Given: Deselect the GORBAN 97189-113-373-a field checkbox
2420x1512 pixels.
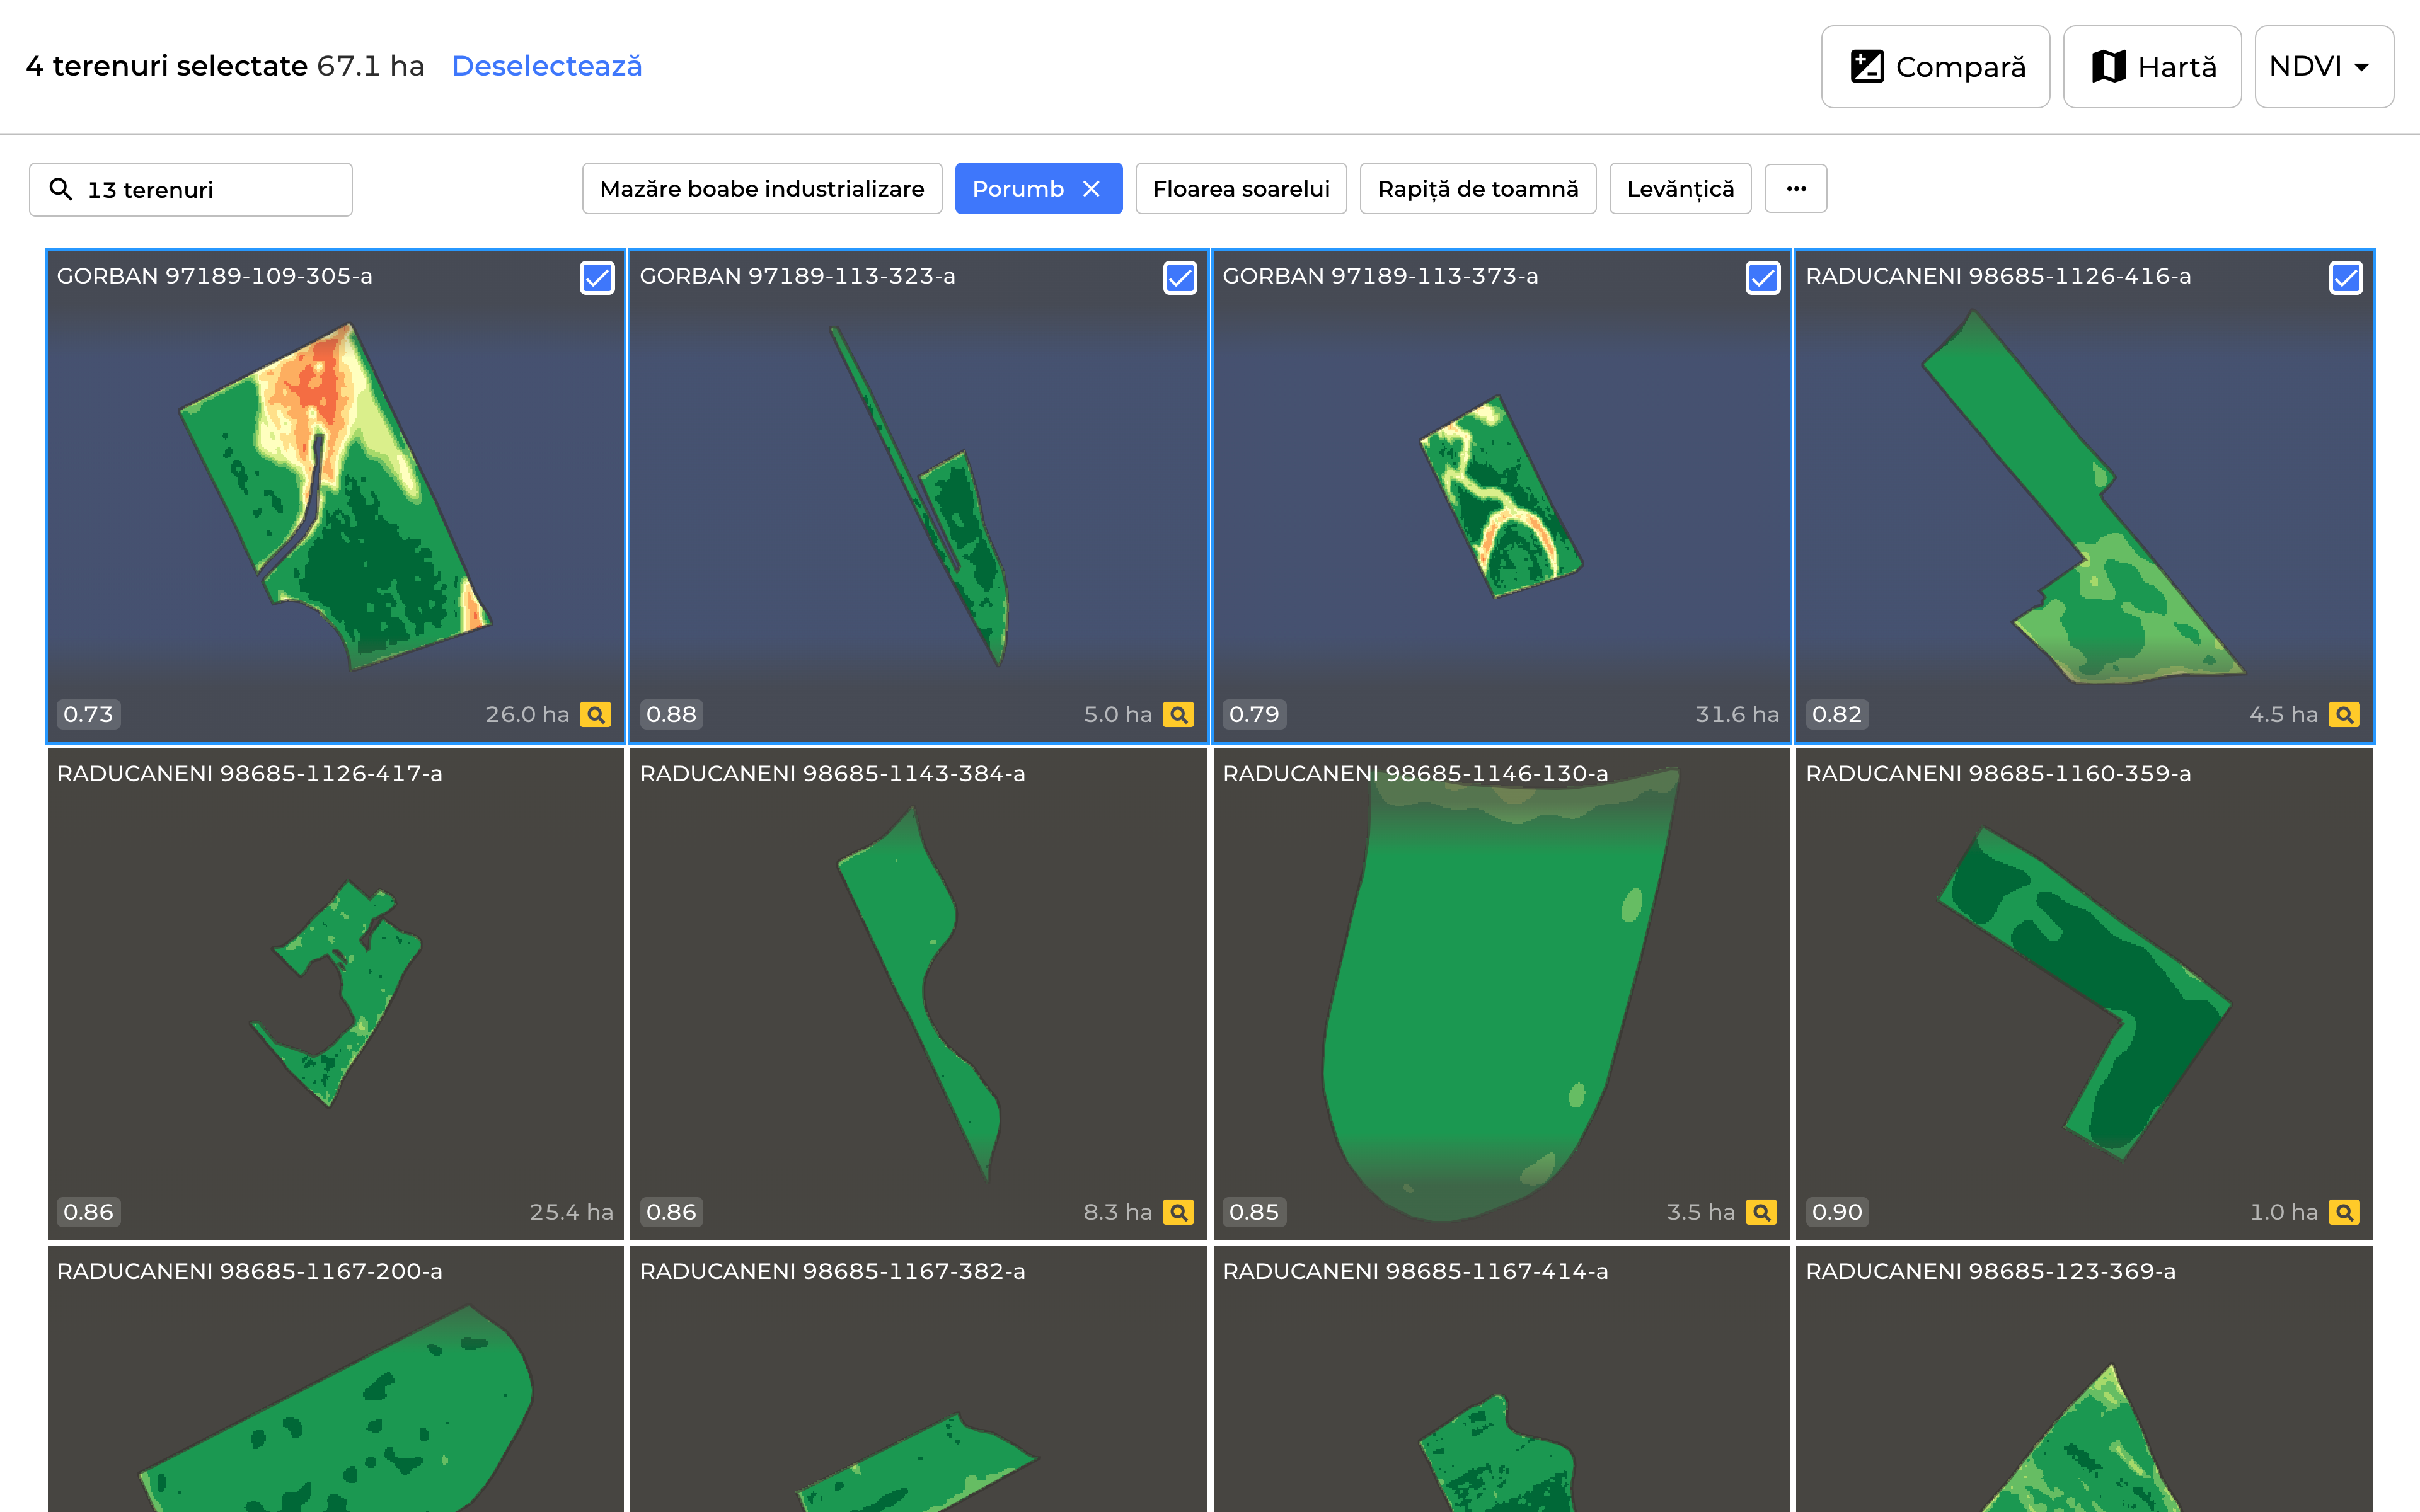Looking at the screenshot, I should (1762, 277).
